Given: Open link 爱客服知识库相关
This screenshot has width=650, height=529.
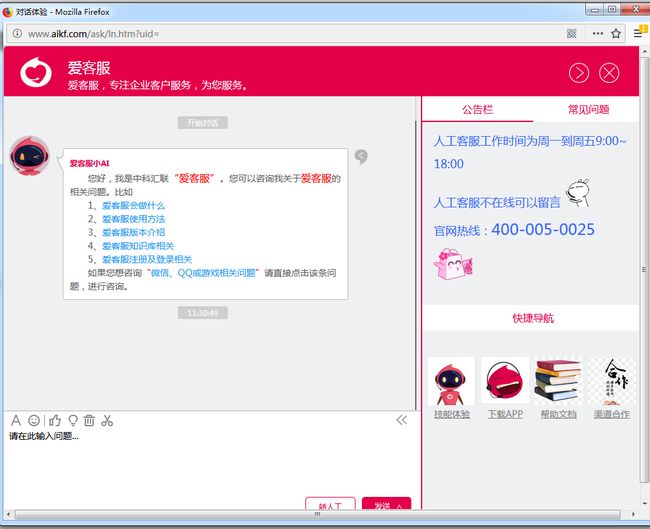Looking at the screenshot, I should tap(138, 246).
